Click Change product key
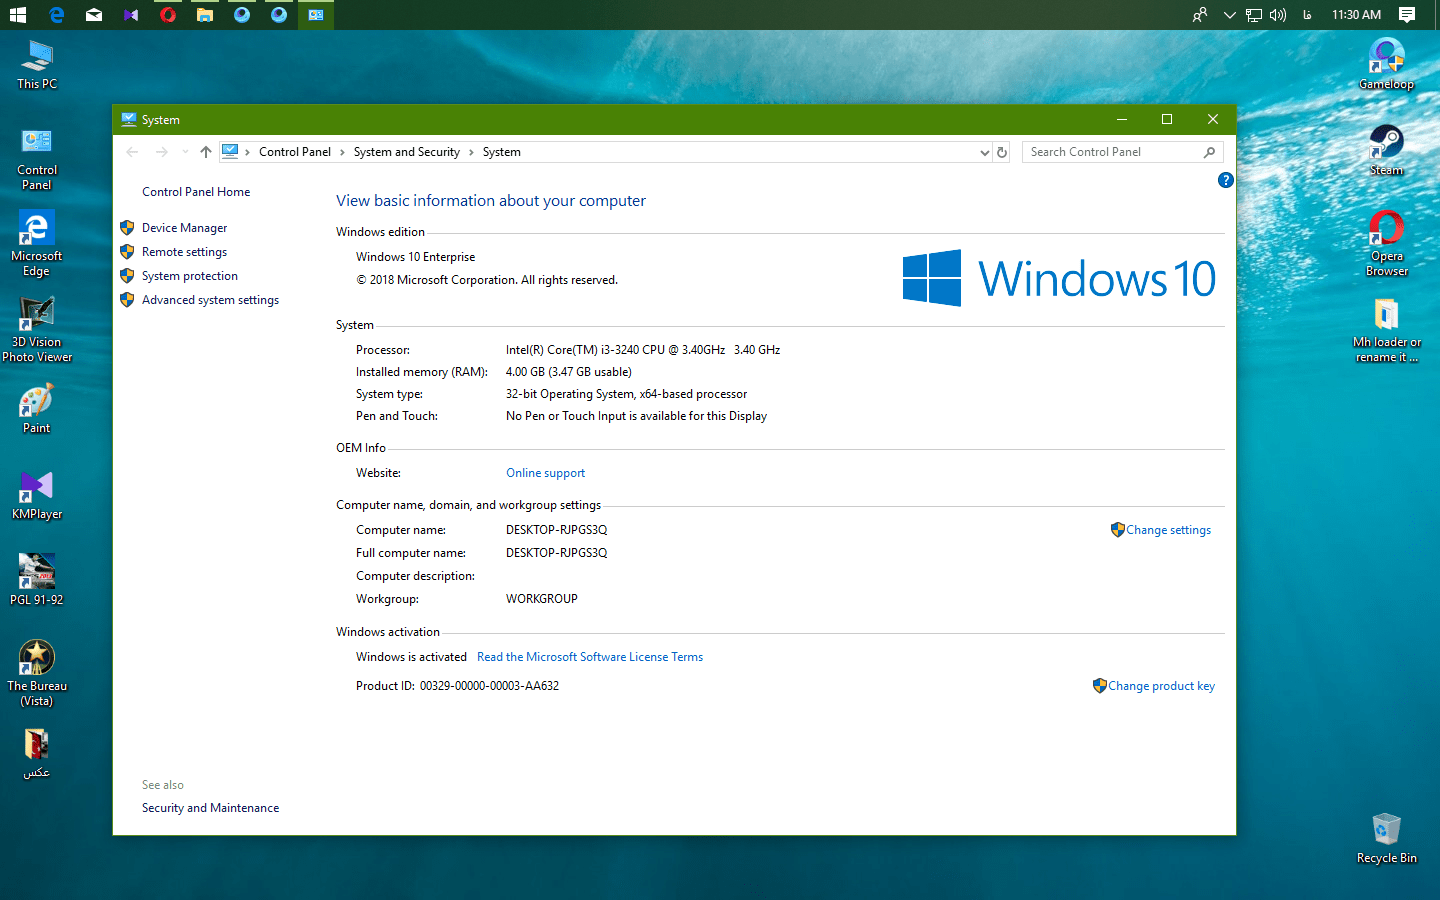 [x=1161, y=686]
